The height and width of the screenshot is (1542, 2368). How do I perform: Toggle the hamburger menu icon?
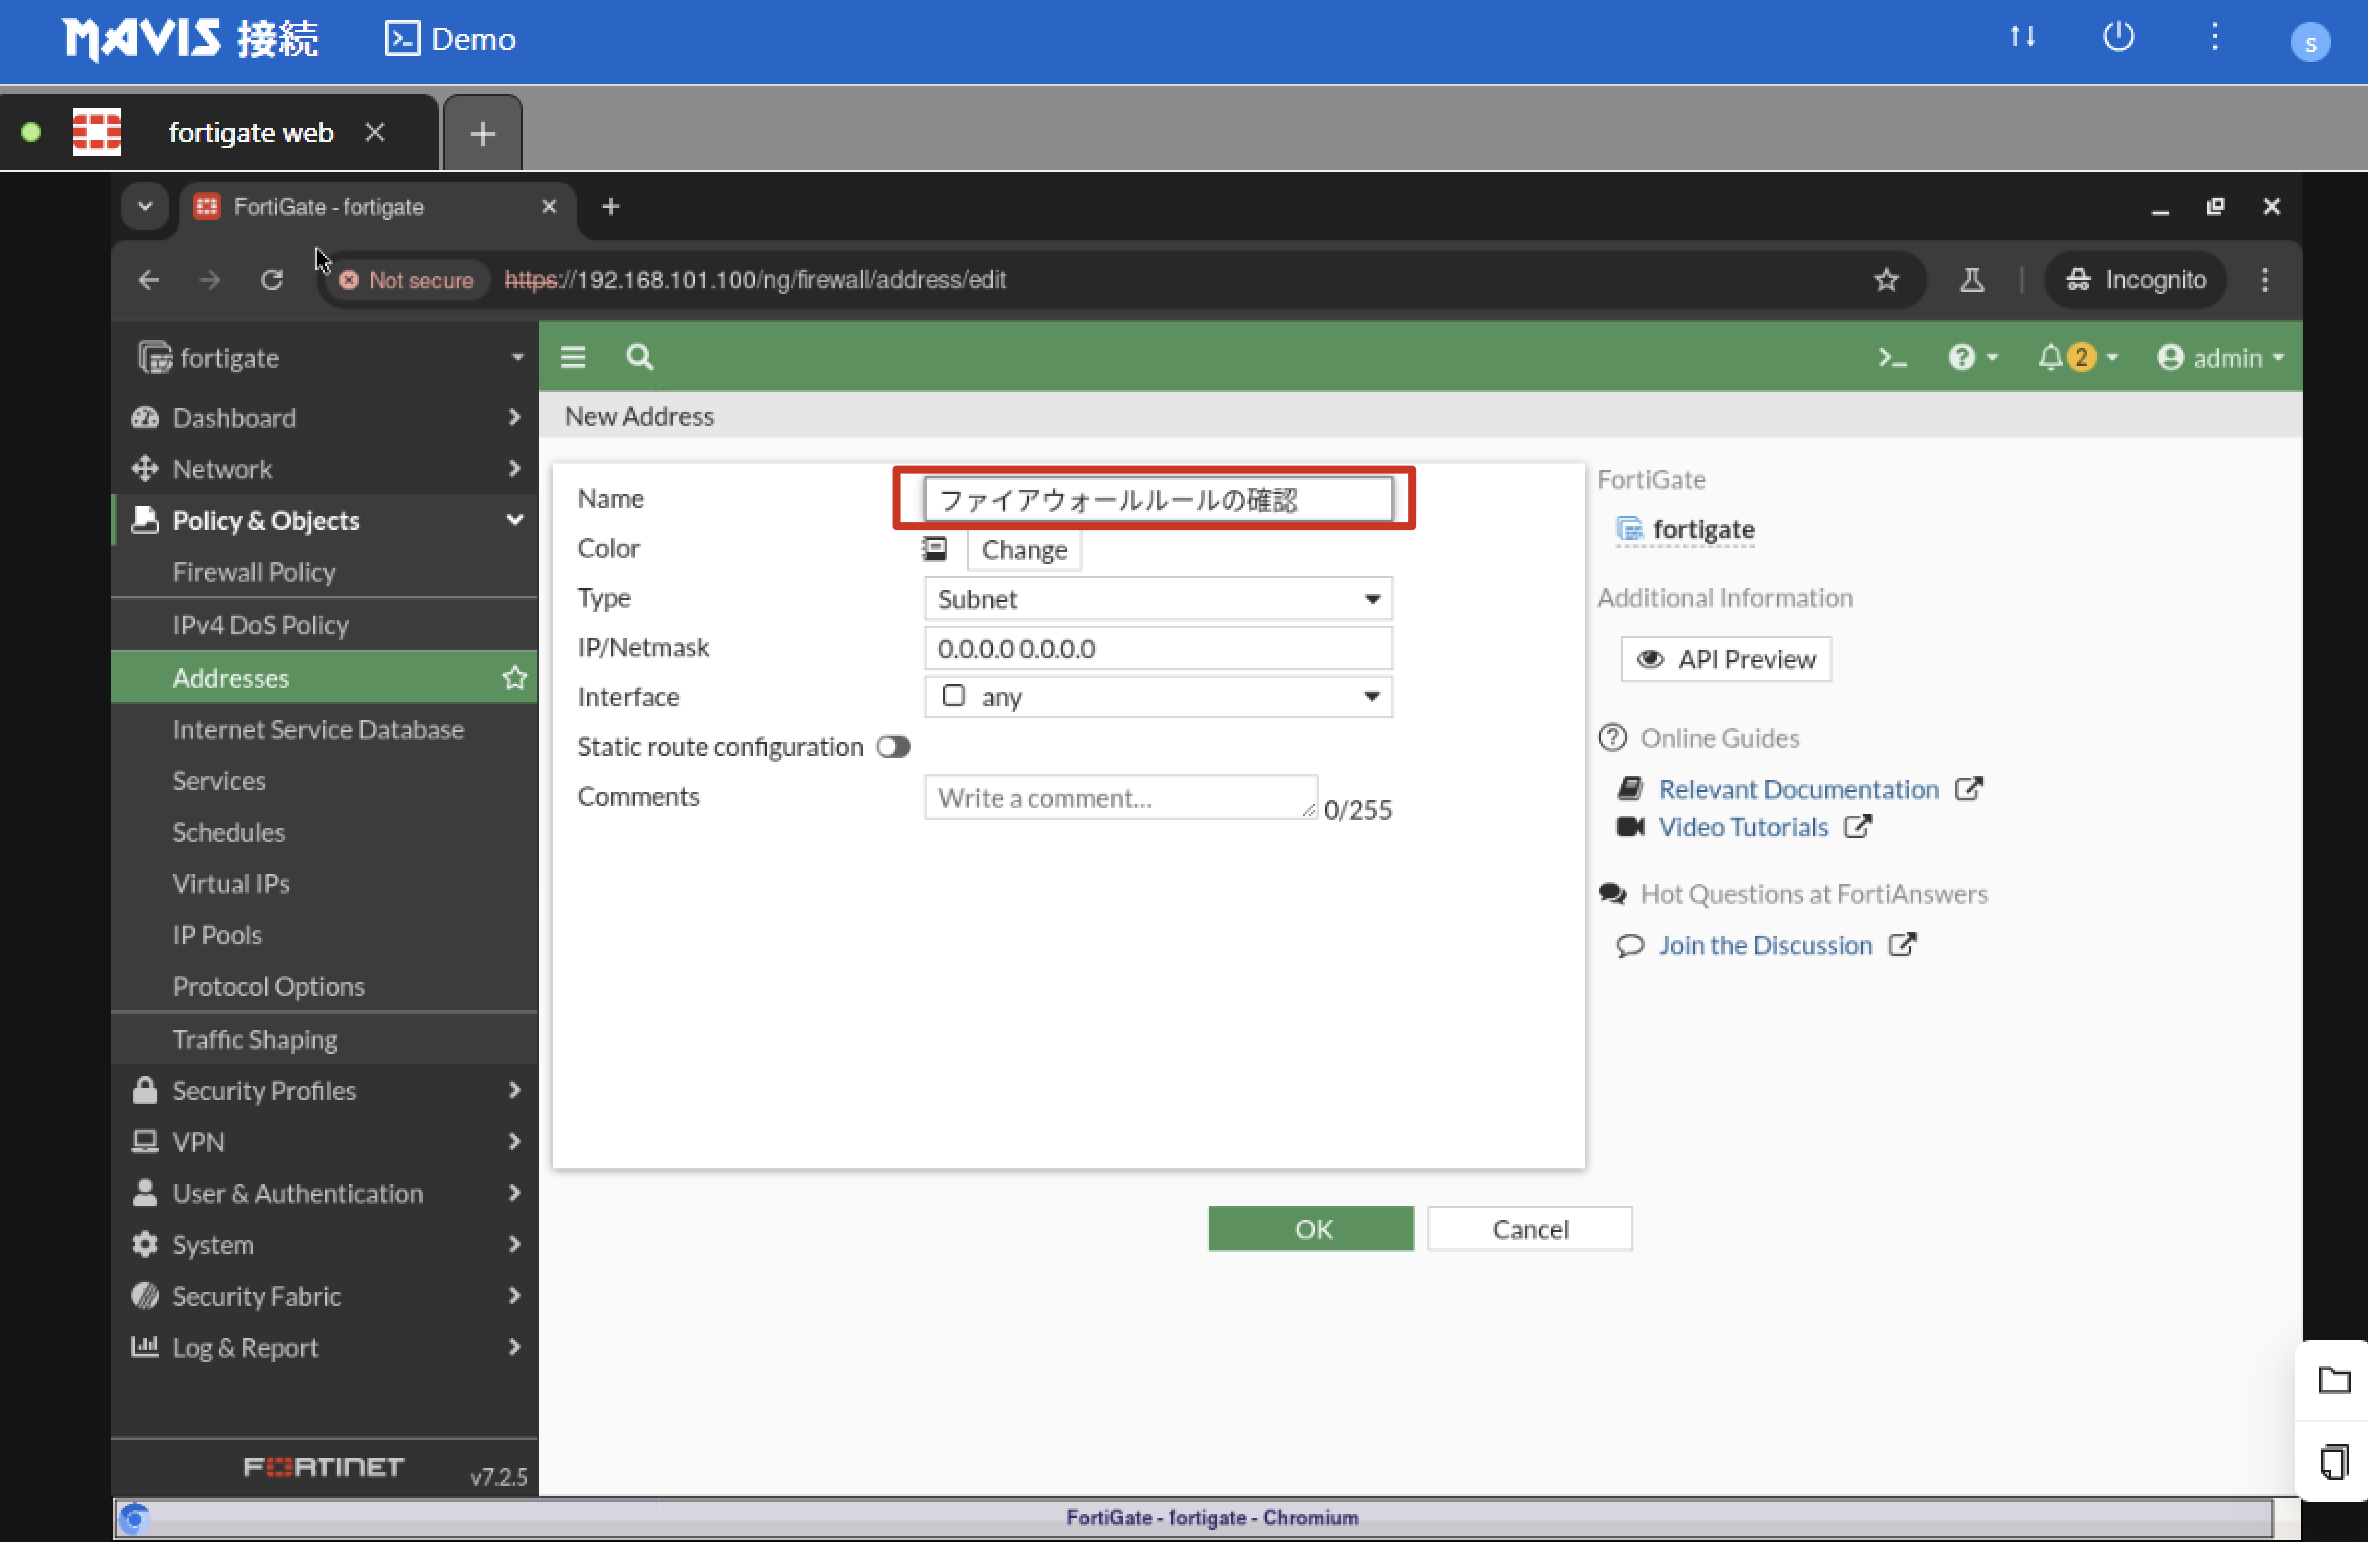tap(573, 357)
